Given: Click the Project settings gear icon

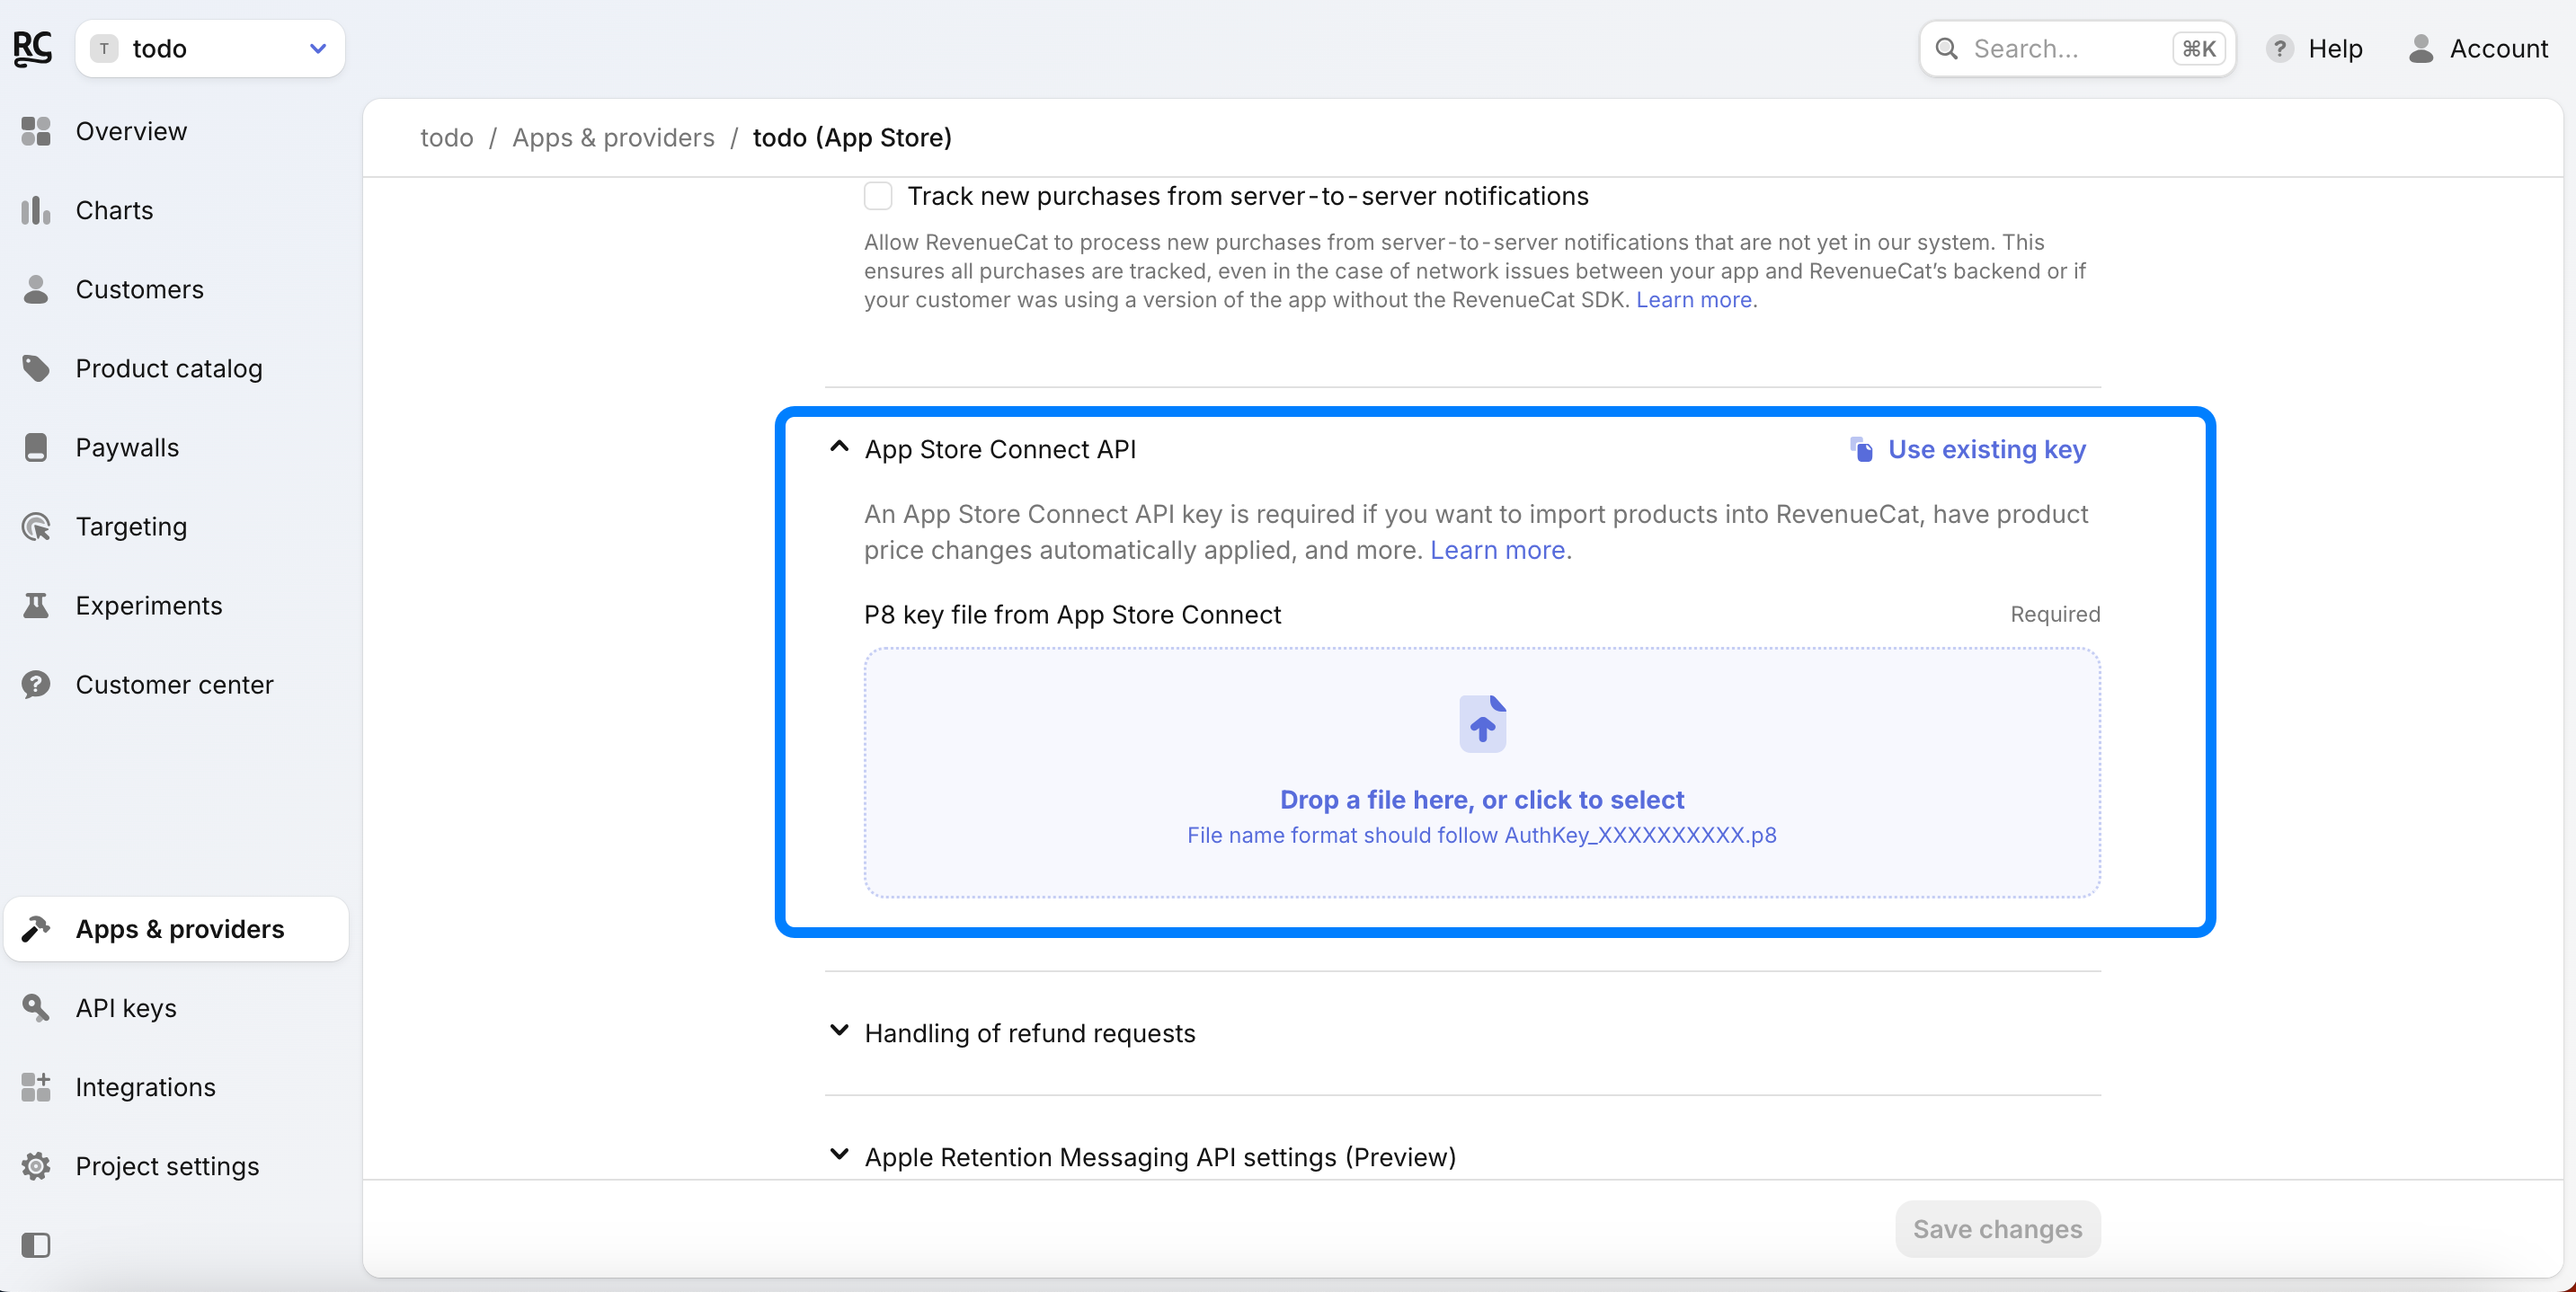Looking at the screenshot, I should pos(36,1166).
